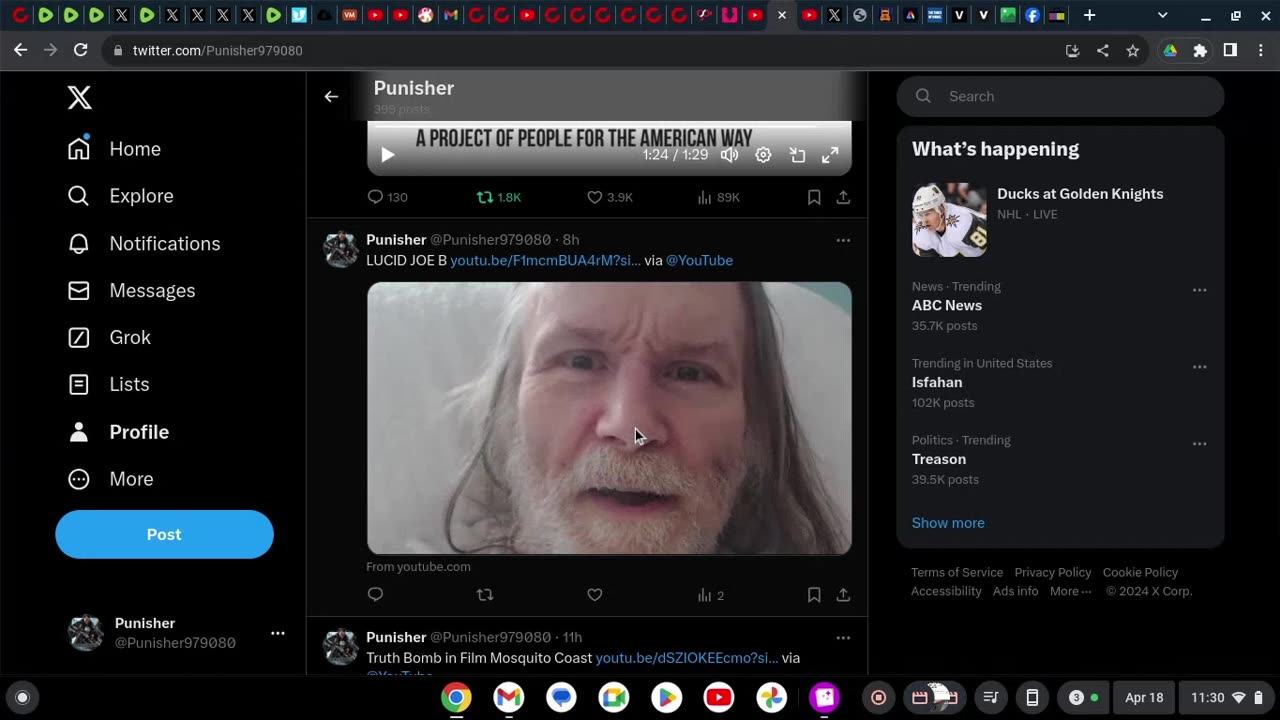Open a new browser tab
This screenshot has width=1280, height=720.
point(1089,15)
